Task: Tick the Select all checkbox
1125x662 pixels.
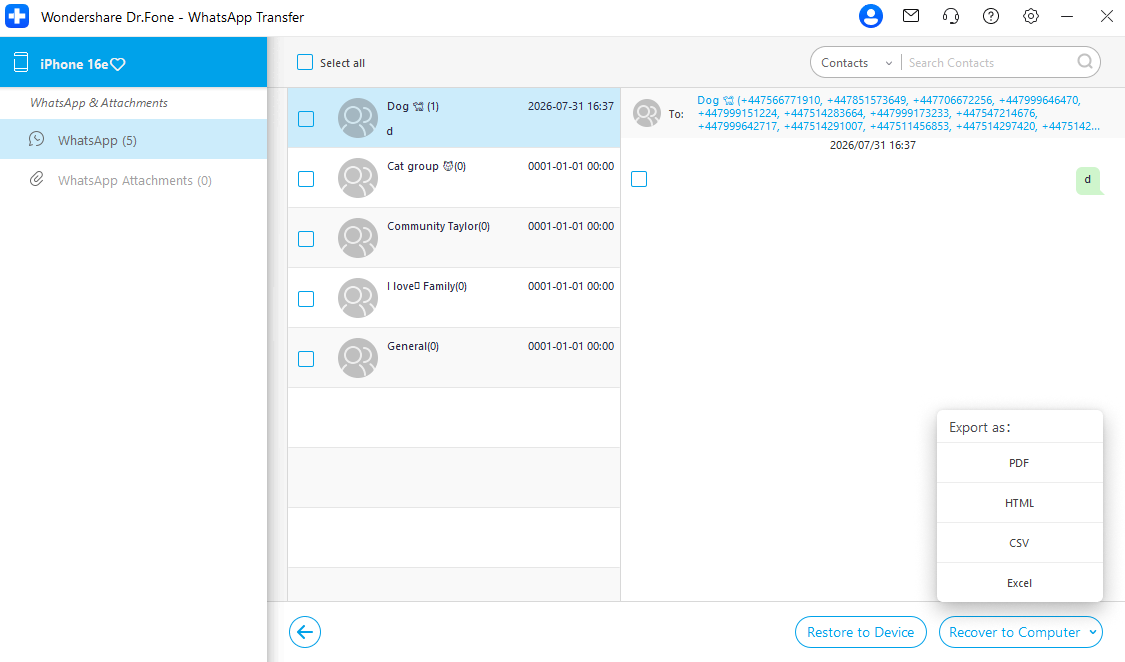Action: click(x=305, y=62)
